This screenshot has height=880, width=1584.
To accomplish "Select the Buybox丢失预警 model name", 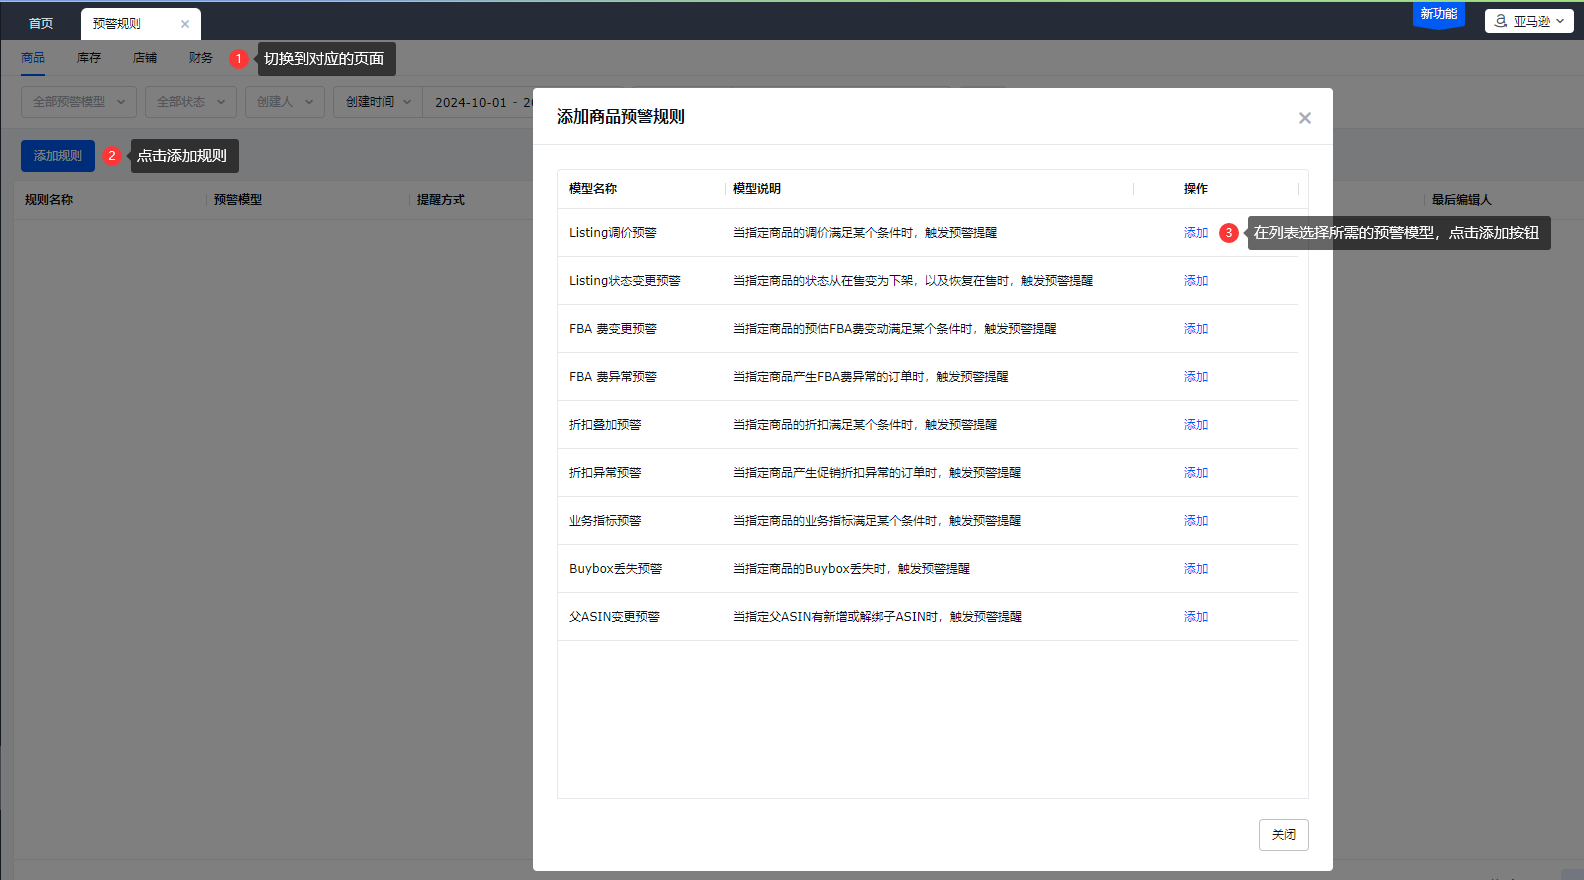I will pos(616,569).
